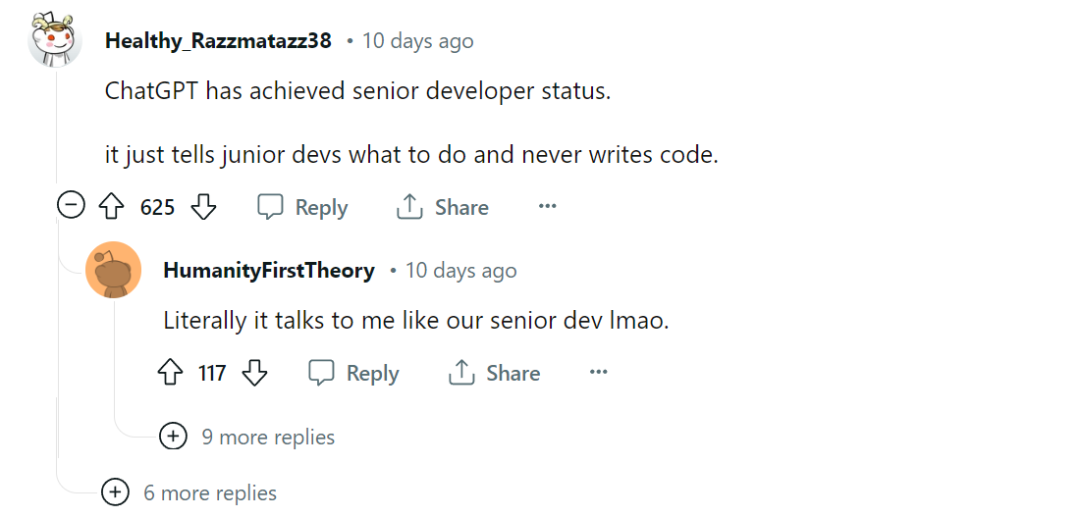Downvote the comment with 625 votes

[204, 208]
